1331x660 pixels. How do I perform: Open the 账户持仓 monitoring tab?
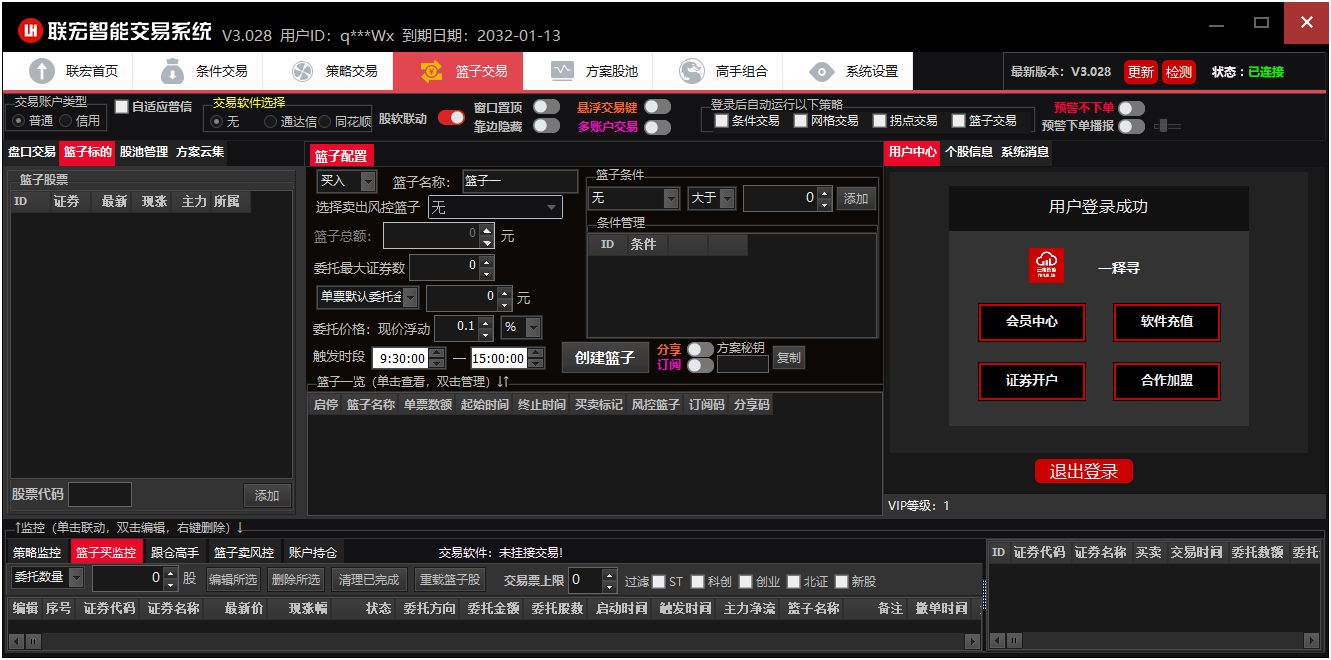click(313, 552)
